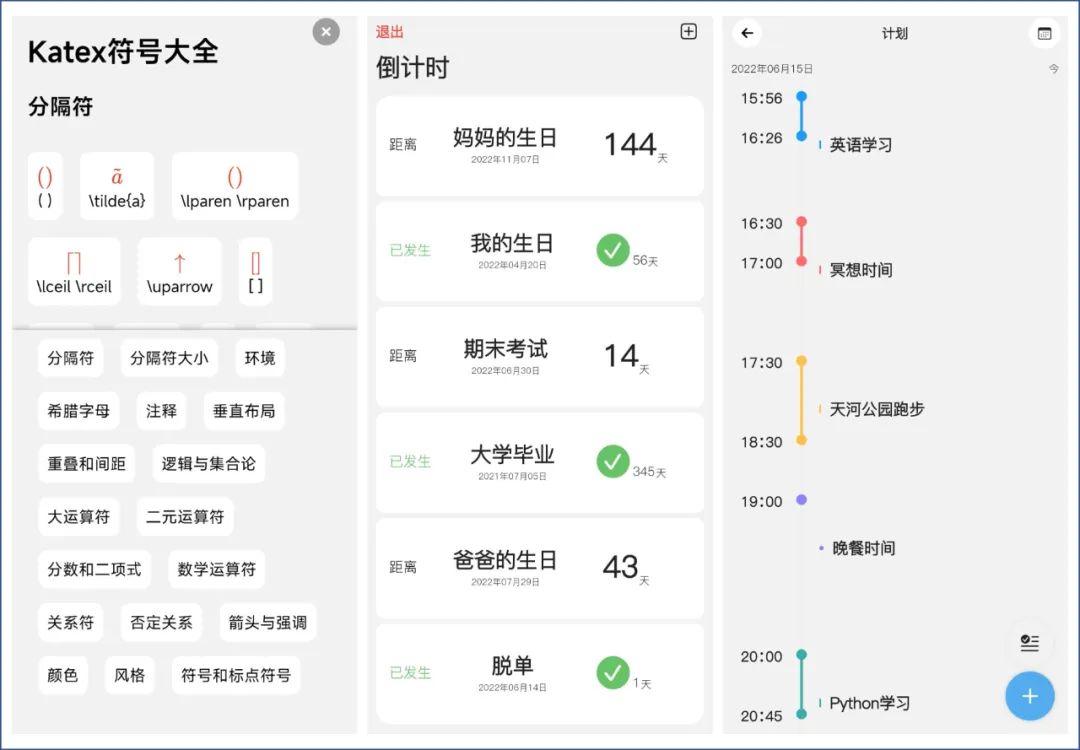Image resolution: width=1080 pixels, height=750 pixels.
Task: Tap the blue plus button to add a plan
Action: [1030, 696]
